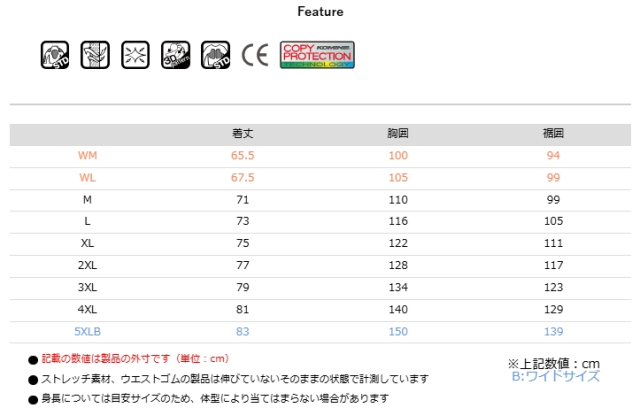Click the chest protector STD feature icon
This screenshot has height=408, width=640.
(216, 55)
